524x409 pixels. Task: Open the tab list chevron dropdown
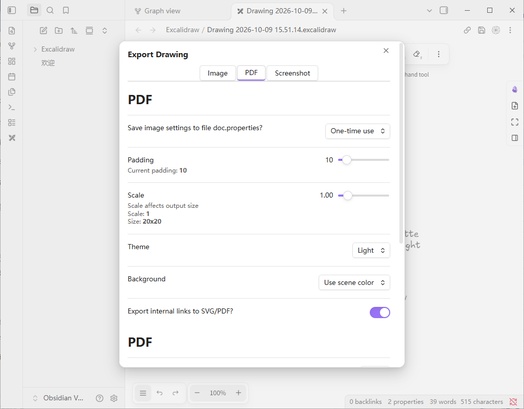(x=429, y=11)
